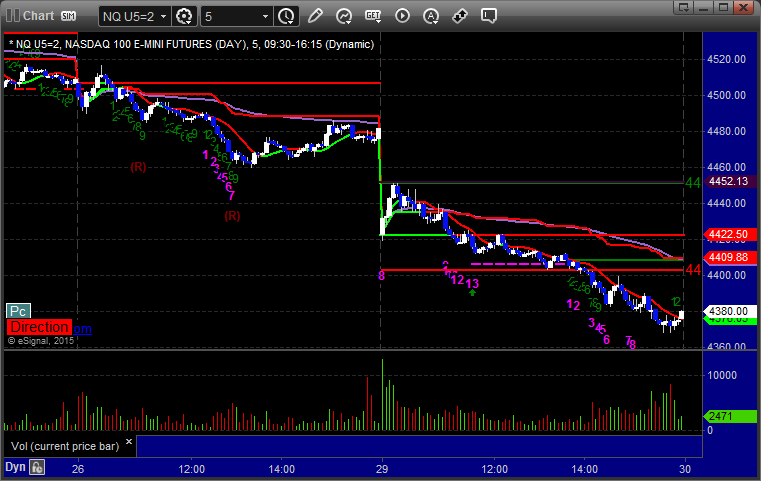Click the 10000 volume axis label
This screenshot has width=761, height=481.
point(722,375)
